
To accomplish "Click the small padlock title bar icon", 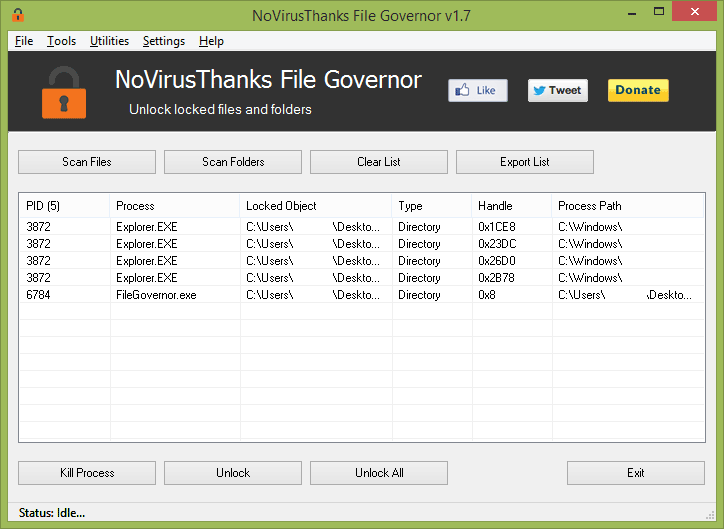I will [x=18, y=15].
